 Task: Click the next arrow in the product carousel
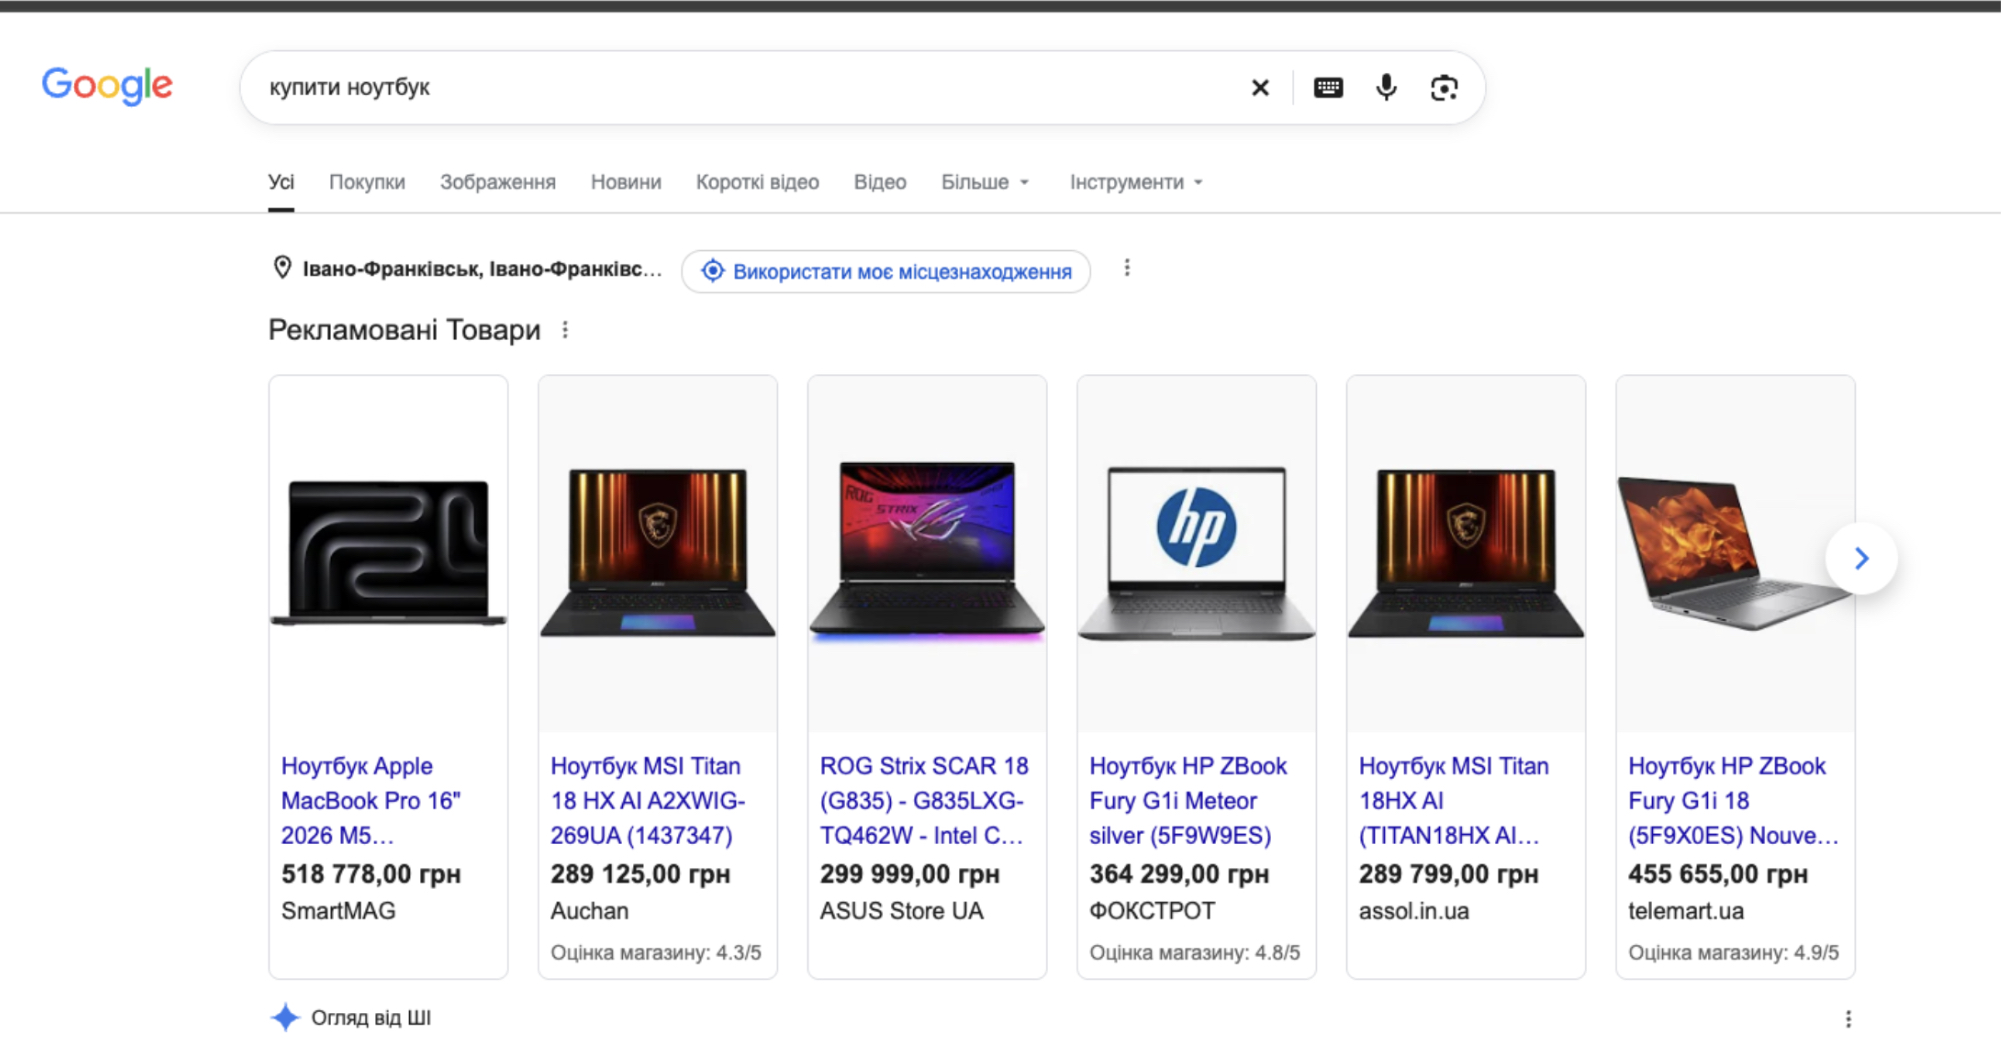point(1861,558)
